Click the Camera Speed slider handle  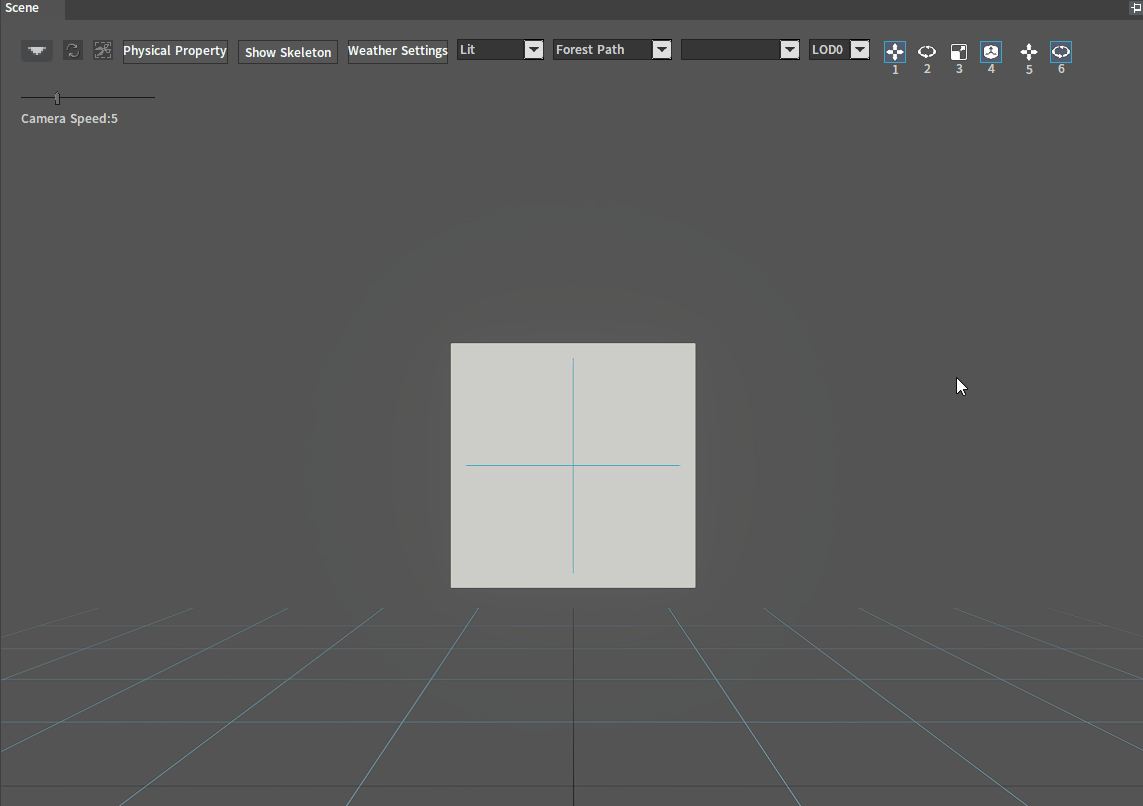point(57,98)
